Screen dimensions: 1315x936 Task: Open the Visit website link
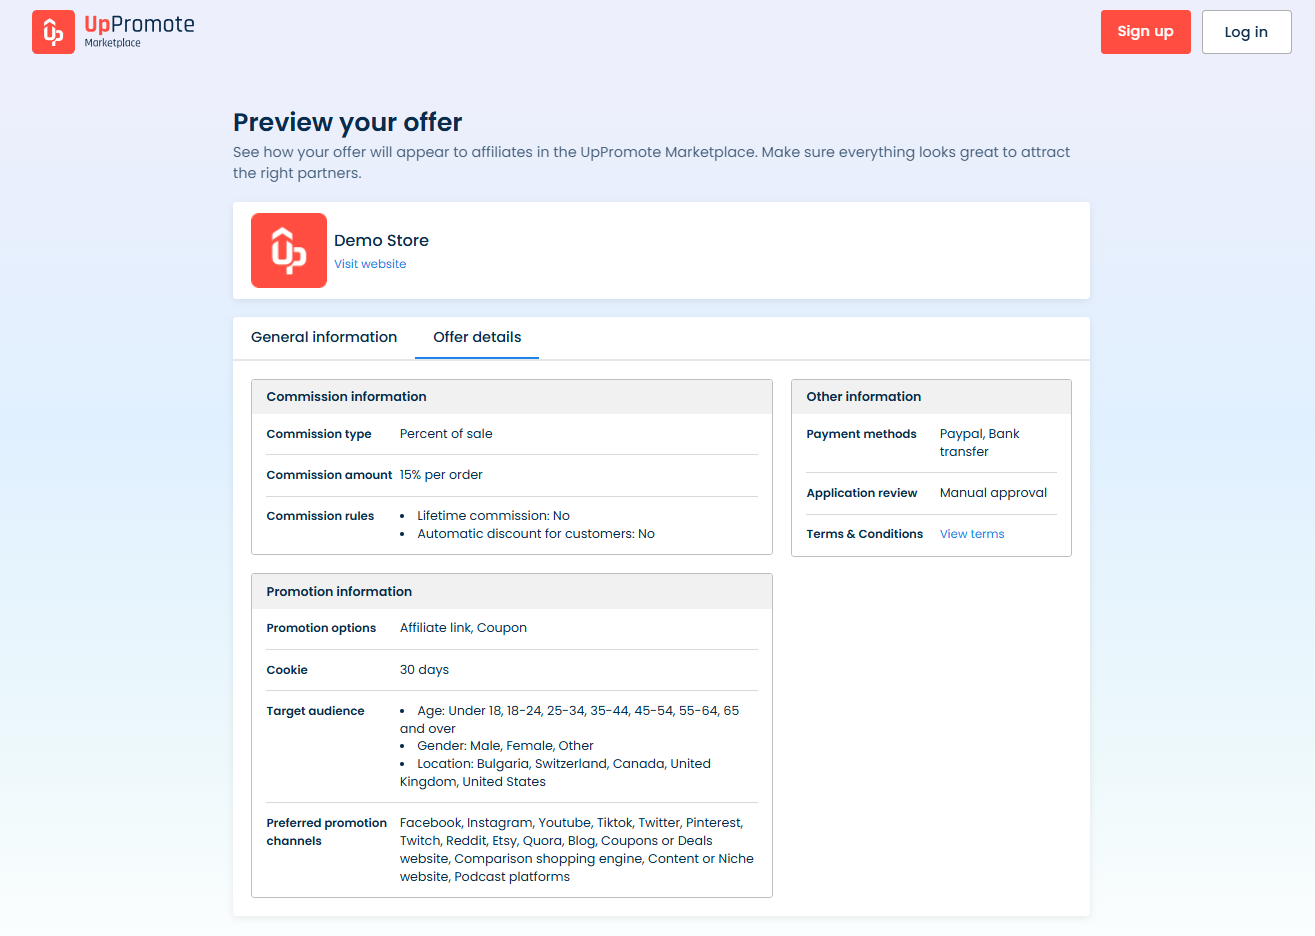(x=370, y=264)
